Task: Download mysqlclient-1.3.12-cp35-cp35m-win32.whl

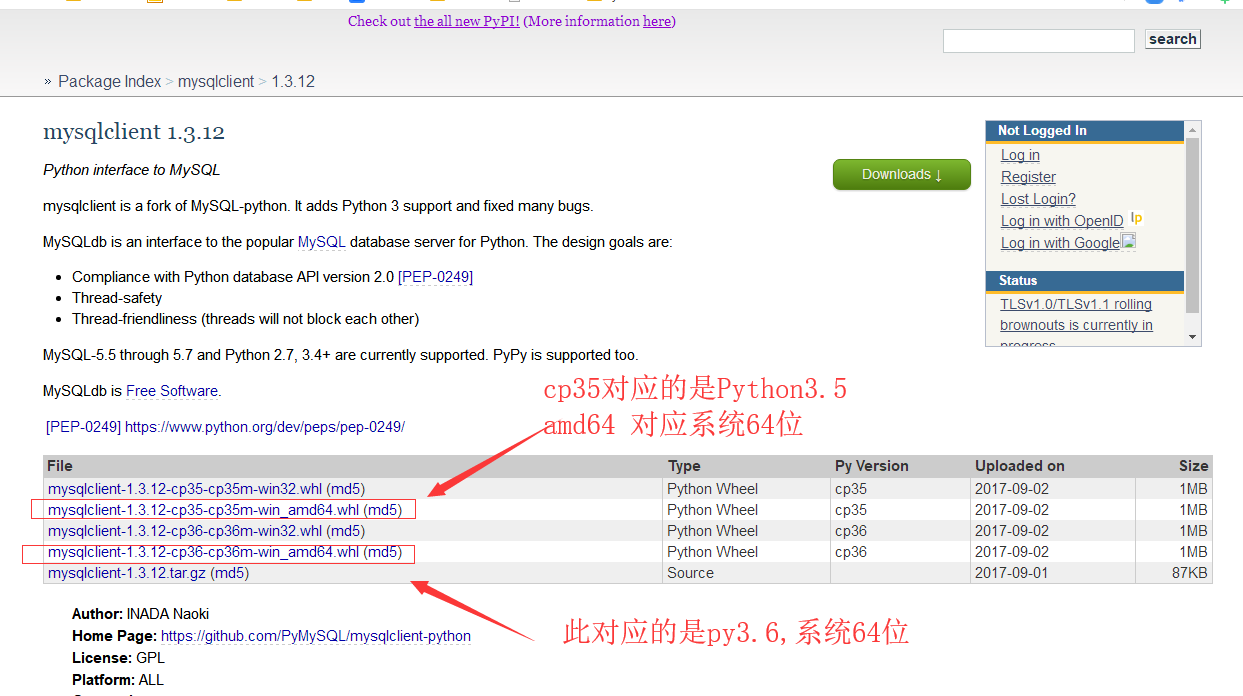Action: (185, 489)
